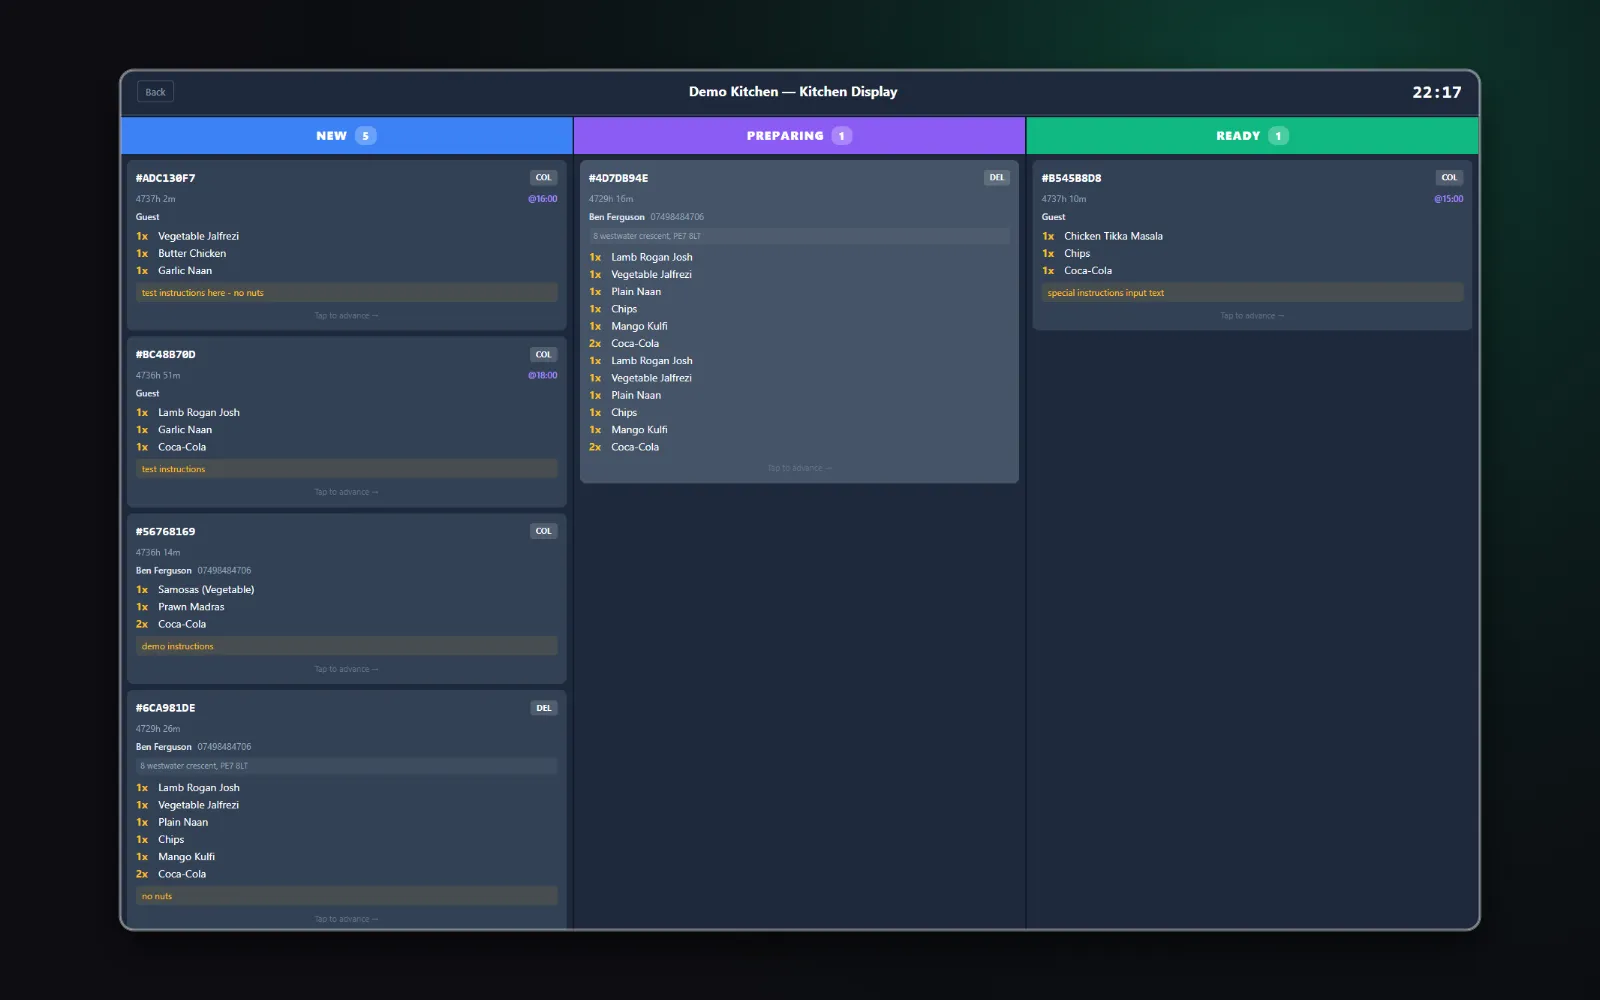Viewport: 1600px width, 1000px height.
Task: Click order ID #56768169
Action: tap(166, 532)
